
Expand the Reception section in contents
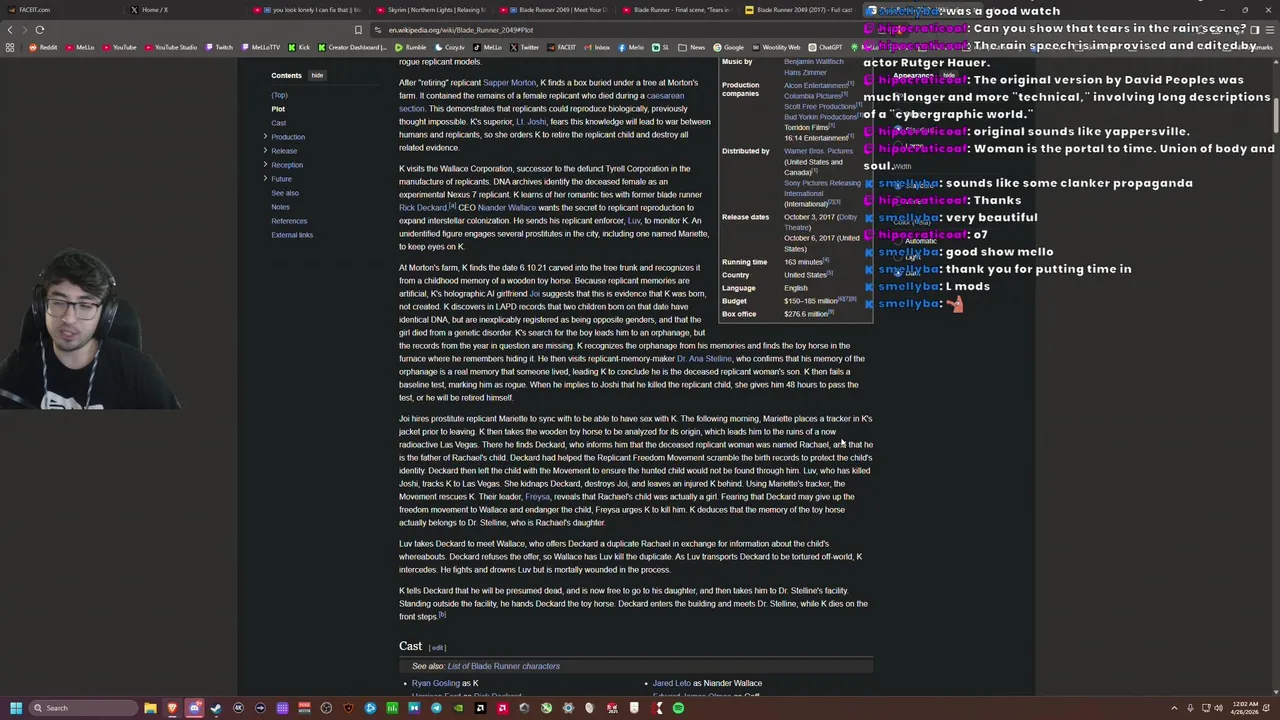coord(265,165)
